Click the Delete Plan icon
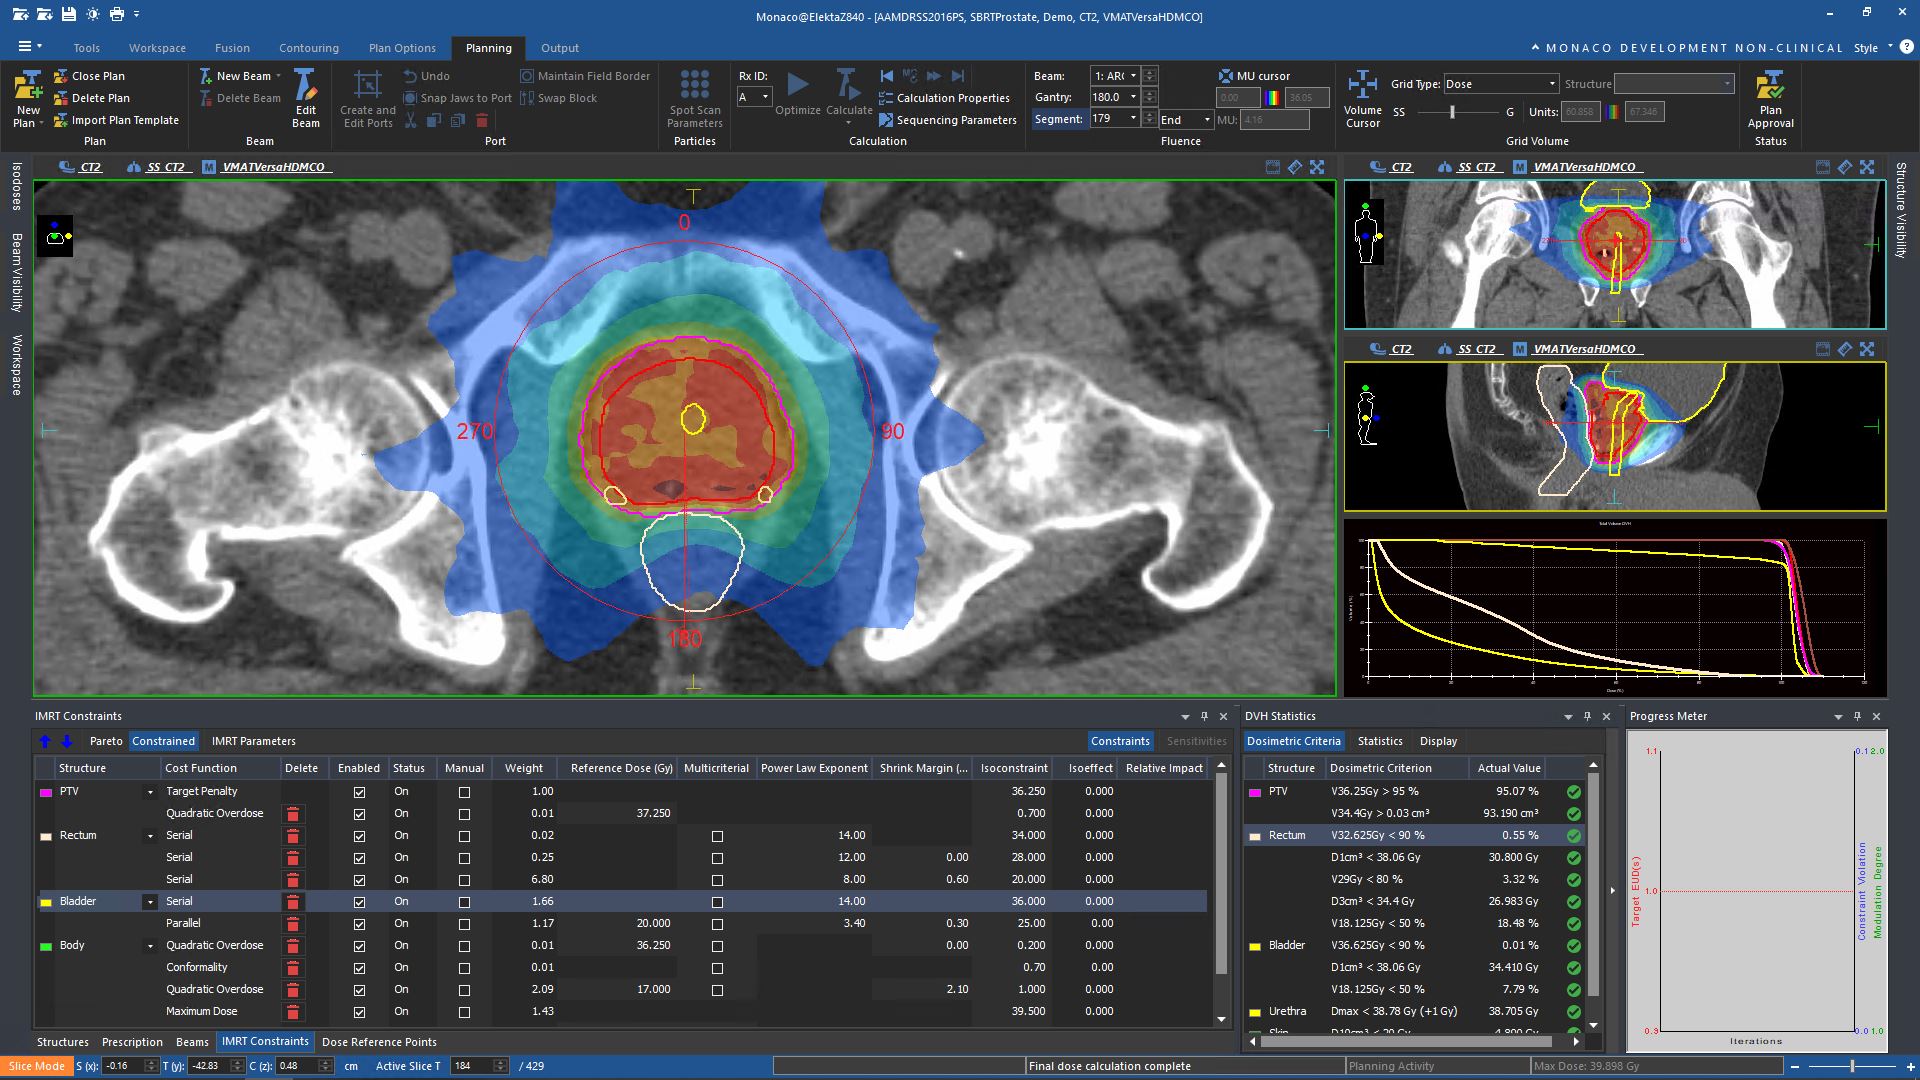This screenshot has width=1920, height=1080. 61,98
